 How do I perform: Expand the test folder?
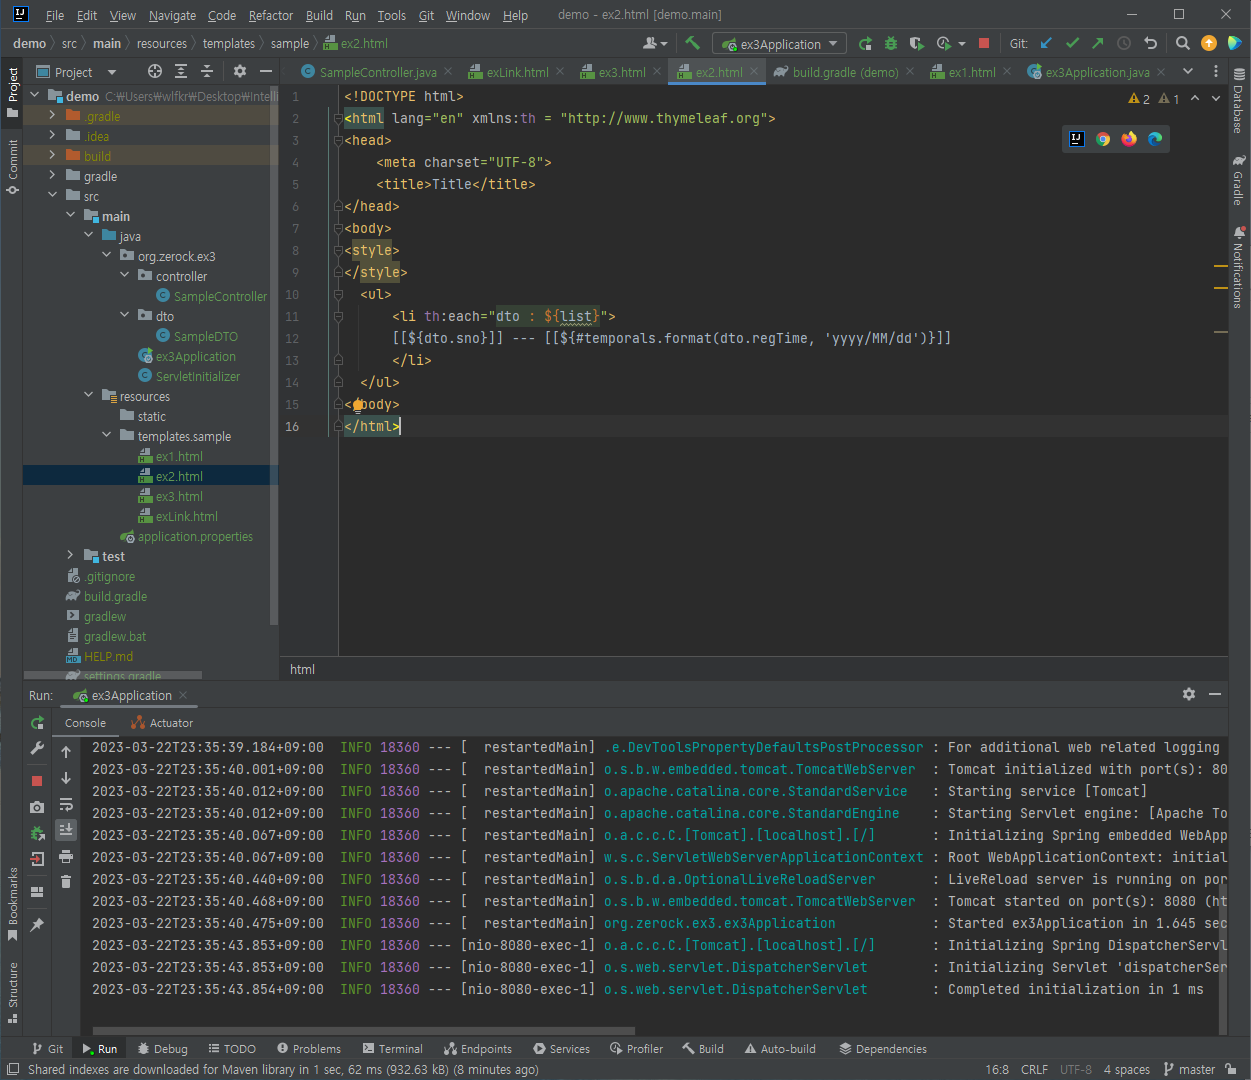click(70, 556)
